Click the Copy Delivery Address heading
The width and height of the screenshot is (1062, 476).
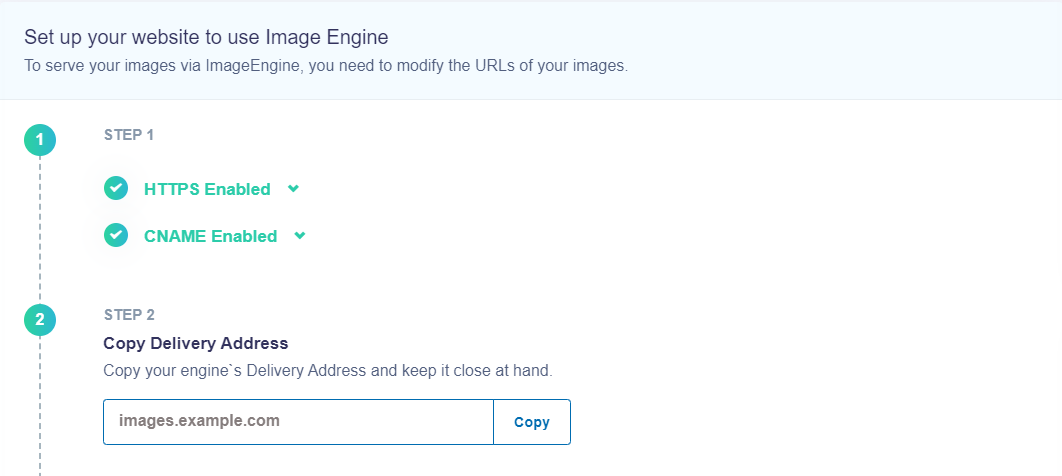point(196,343)
